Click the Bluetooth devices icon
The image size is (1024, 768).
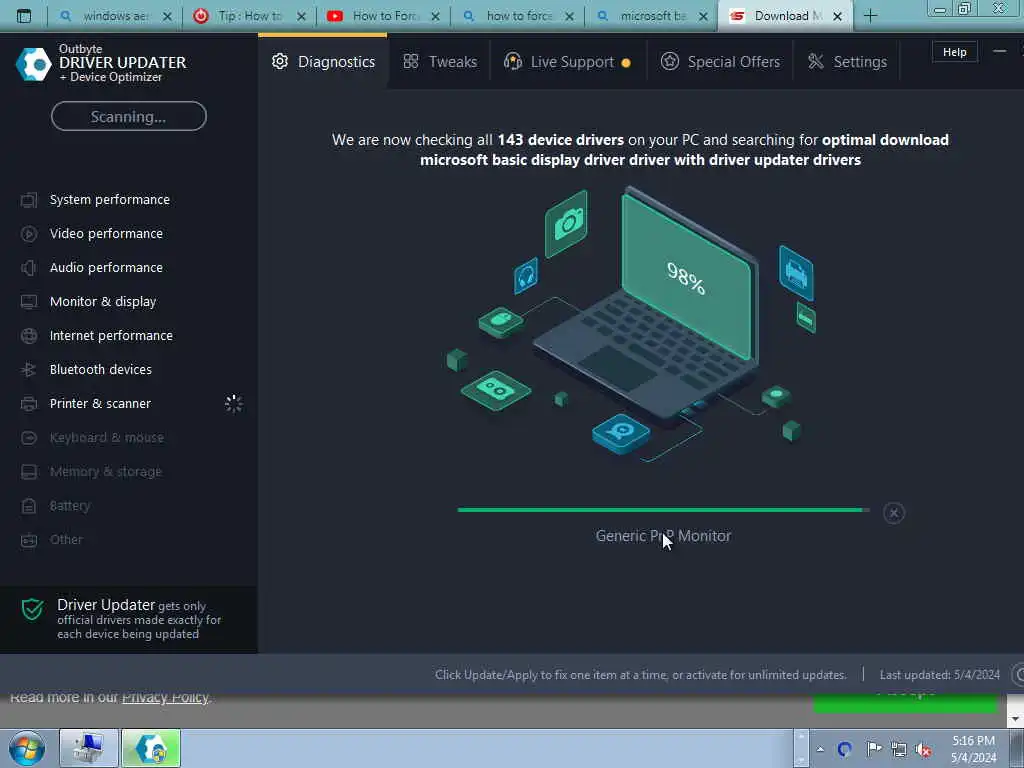point(29,370)
